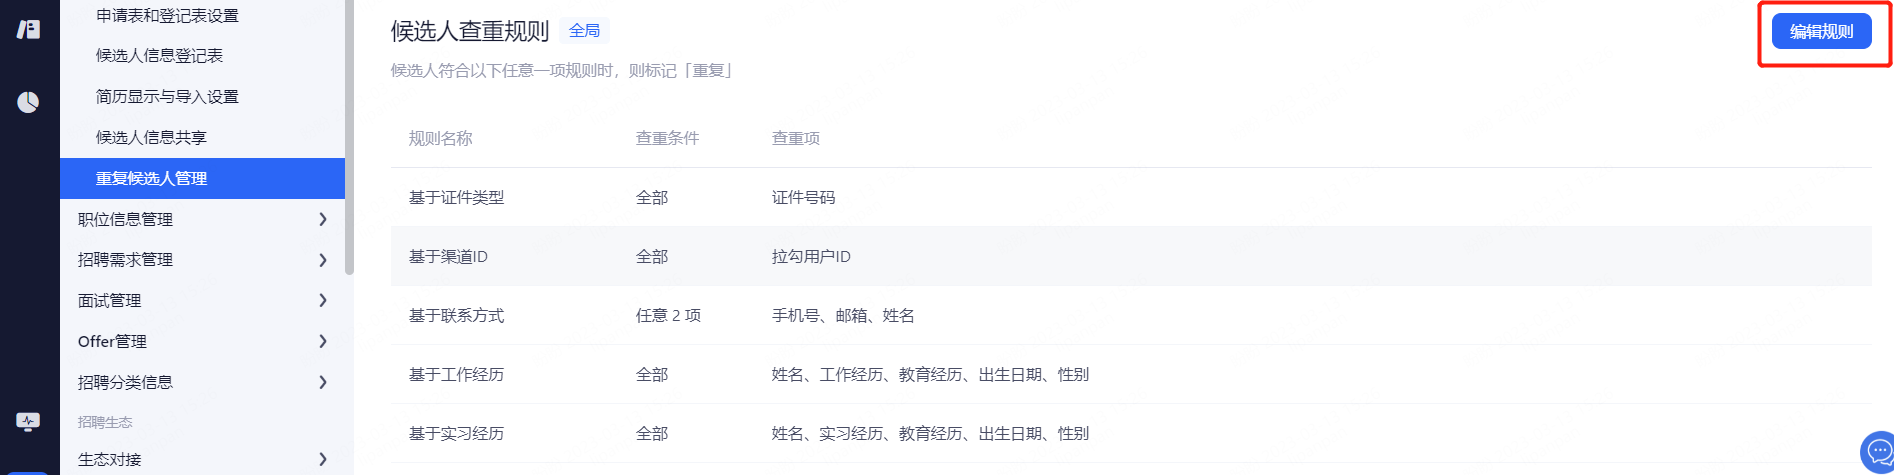Image resolution: width=1894 pixels, height=475 pixels.
Task: Expand the 招聘需求管理 section arrow
Action: pos(322,260)
